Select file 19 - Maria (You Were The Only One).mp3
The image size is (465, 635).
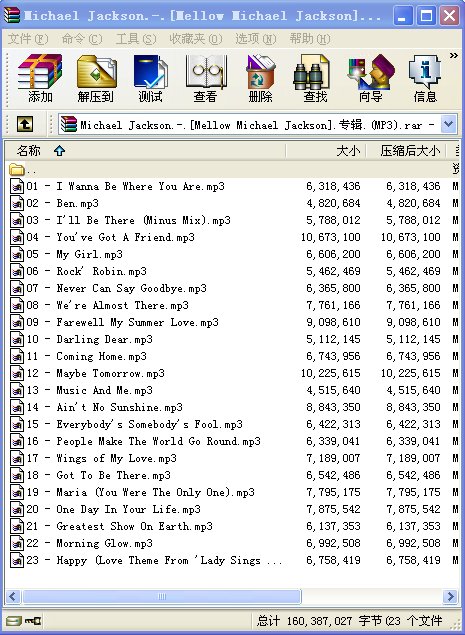[x=141, y=492]
